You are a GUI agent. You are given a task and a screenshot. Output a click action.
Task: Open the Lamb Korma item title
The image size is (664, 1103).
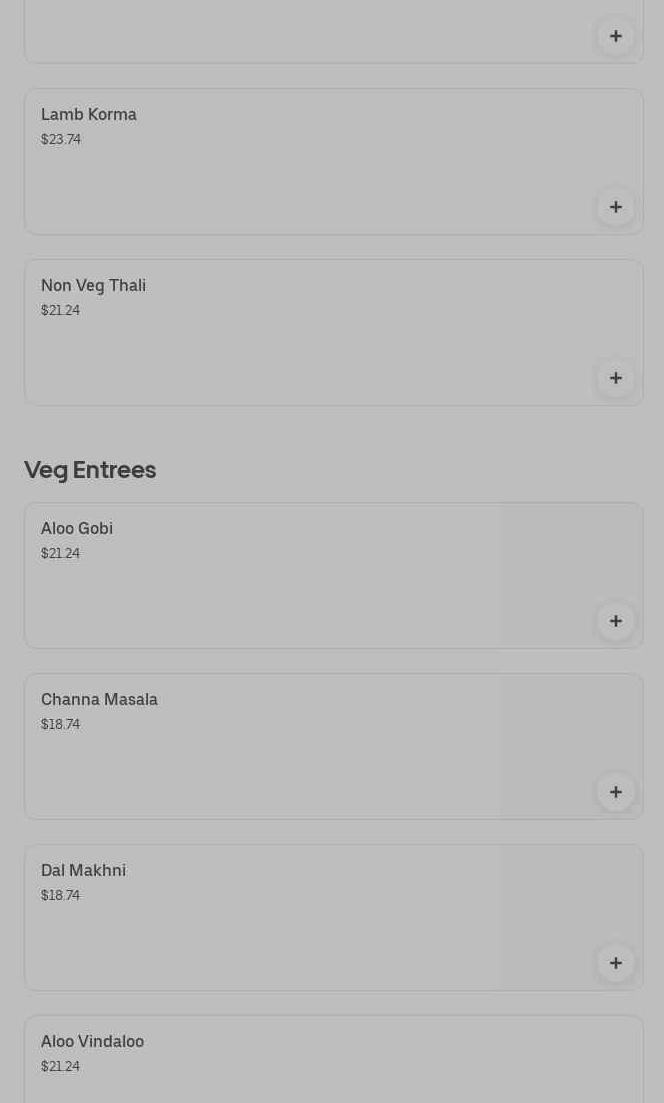coord(89,114)
